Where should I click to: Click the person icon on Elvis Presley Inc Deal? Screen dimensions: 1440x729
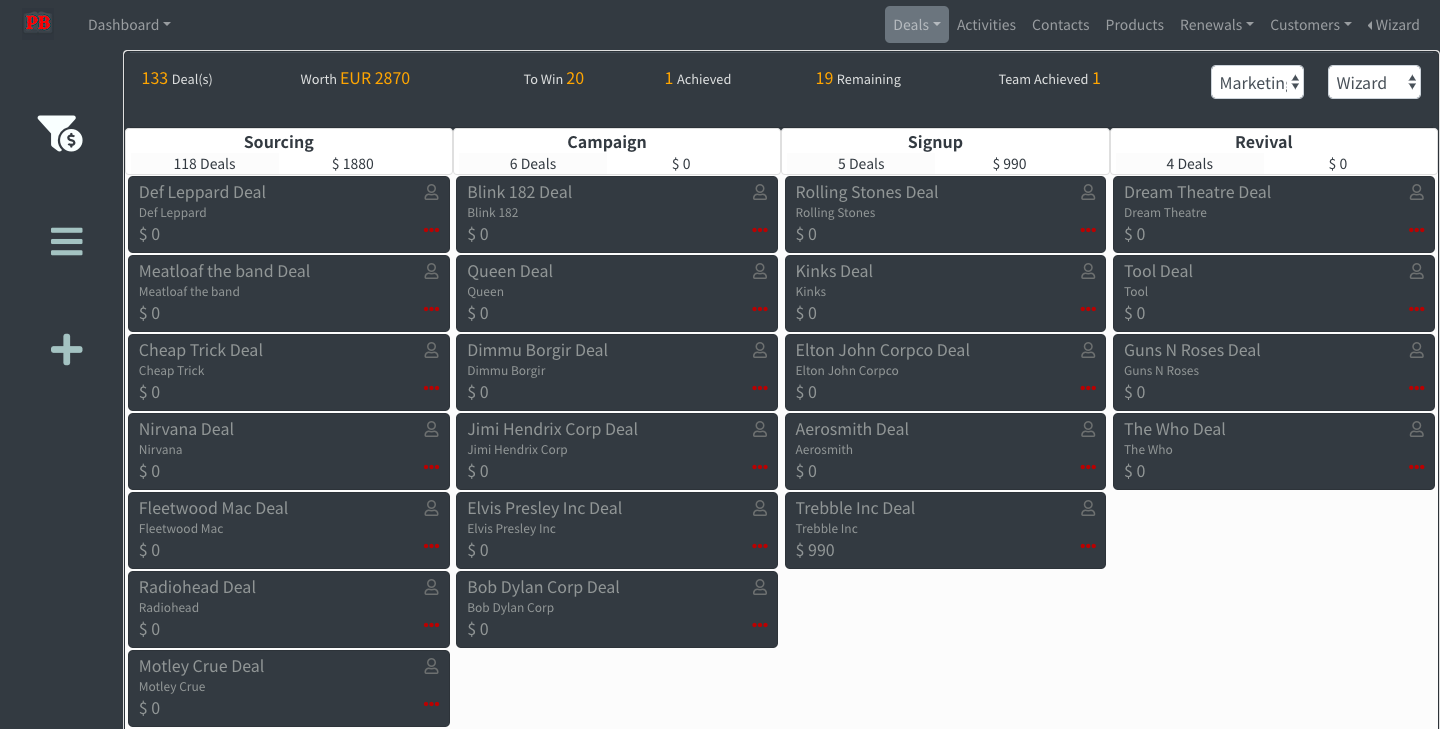point(760,508)
